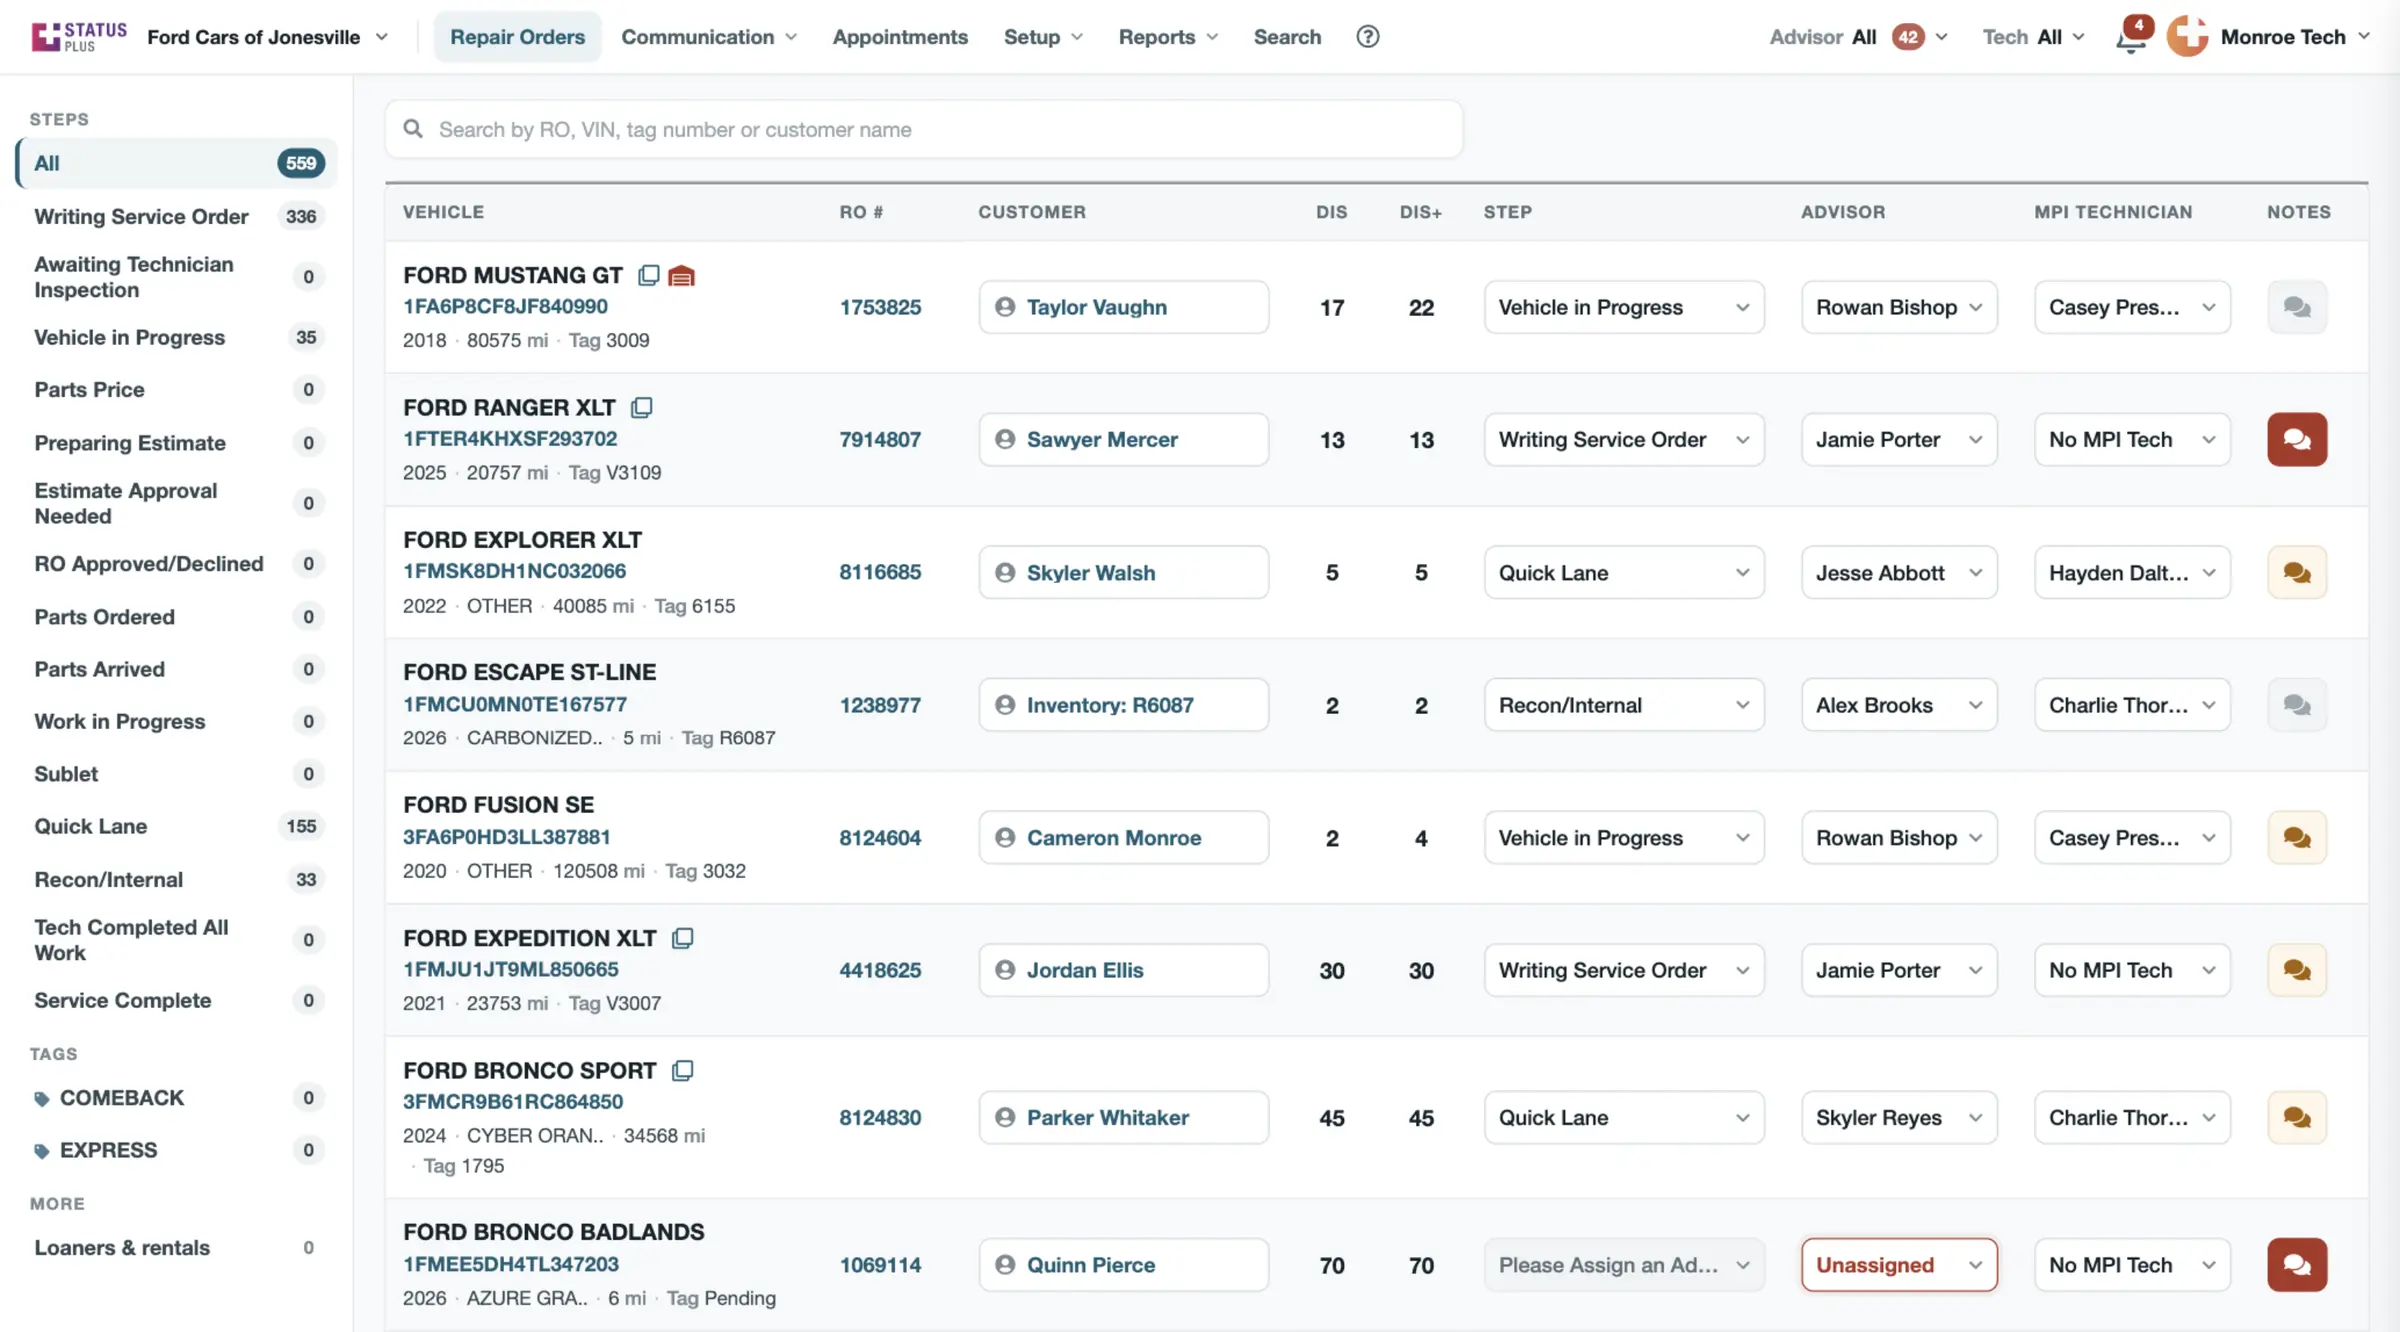This screenshot has width=2400, height=1332.
Task: Open the Reports menu
Action: tap(1168, 37)
